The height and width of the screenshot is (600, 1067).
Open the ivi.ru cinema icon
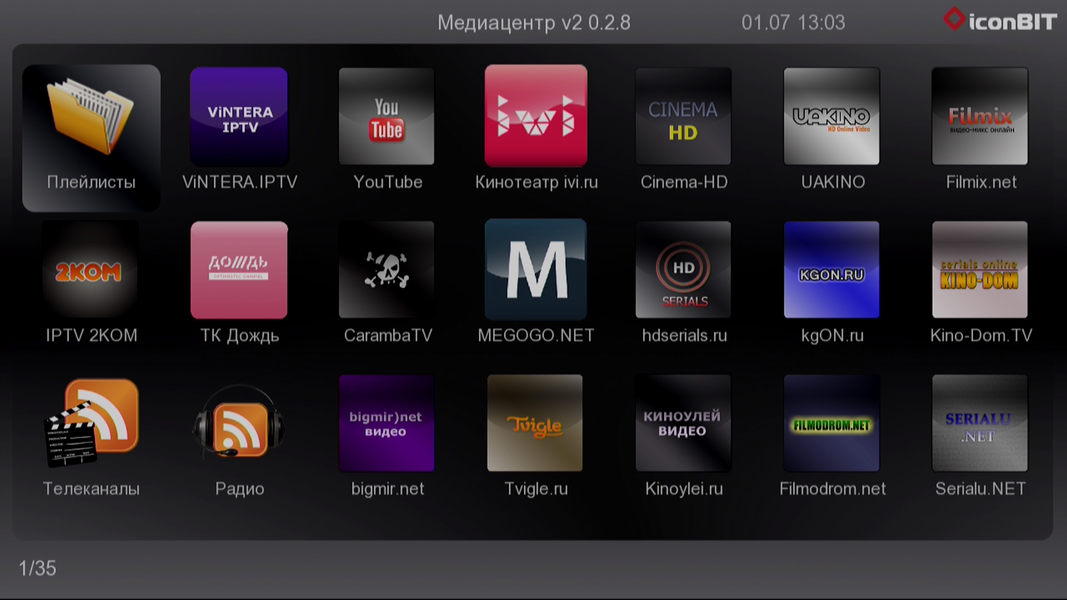click(x=536, y=116)
